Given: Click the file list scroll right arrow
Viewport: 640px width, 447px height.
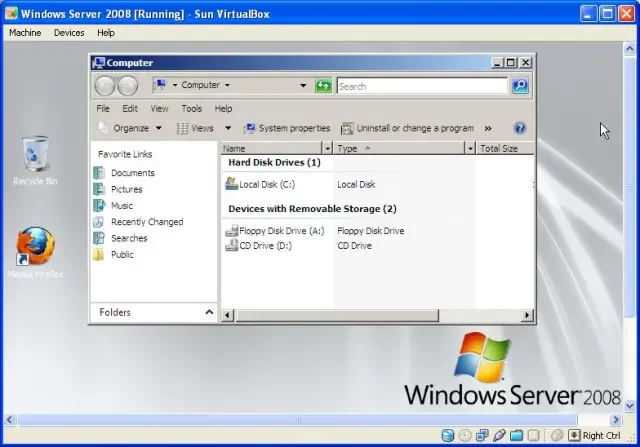Looking at the screenshot, I should pos(527,315).
